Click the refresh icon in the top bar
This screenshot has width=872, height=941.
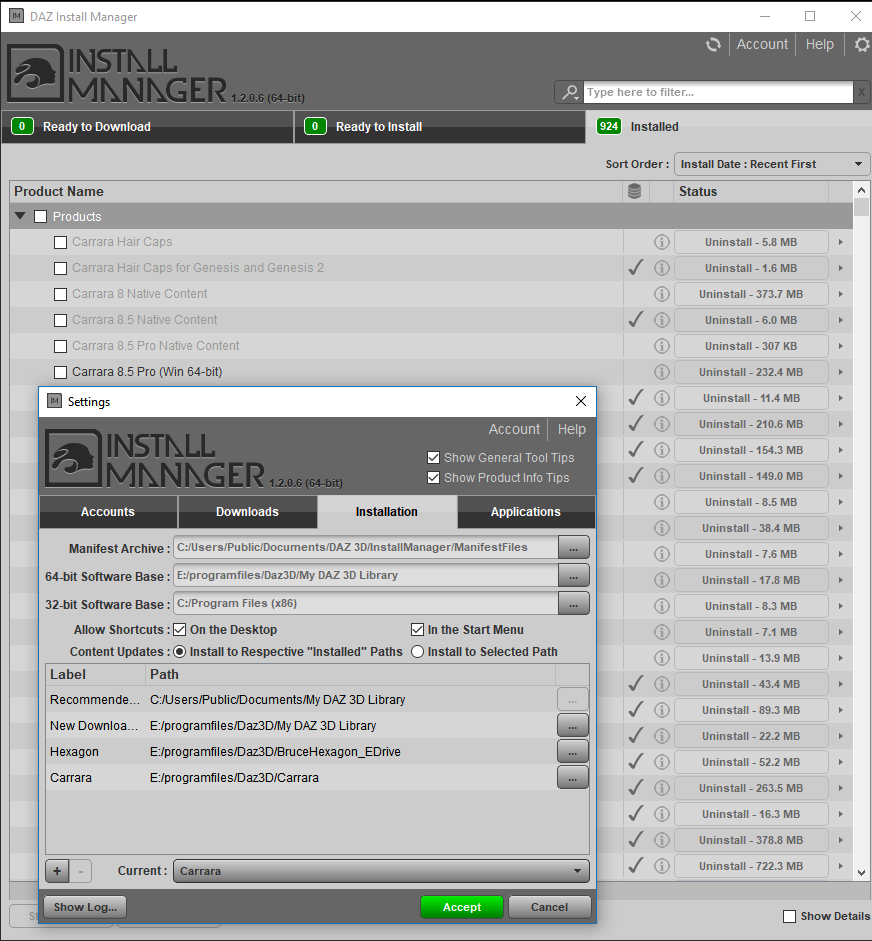713,44
